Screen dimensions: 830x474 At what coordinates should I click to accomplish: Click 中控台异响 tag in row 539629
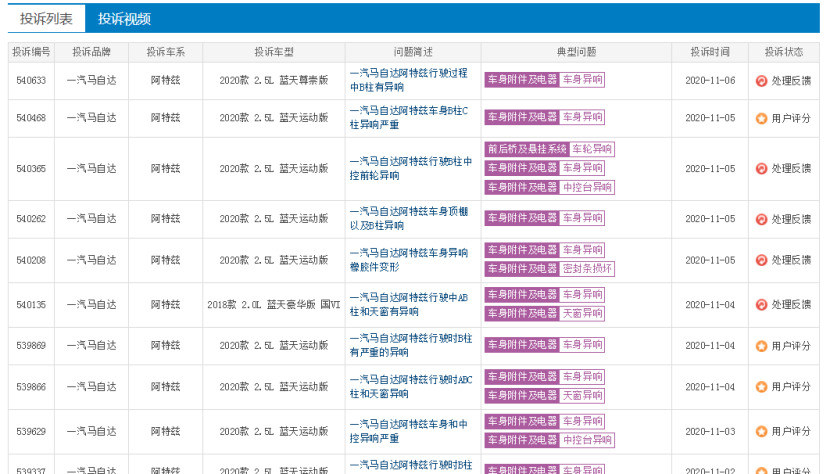(587, 440)
